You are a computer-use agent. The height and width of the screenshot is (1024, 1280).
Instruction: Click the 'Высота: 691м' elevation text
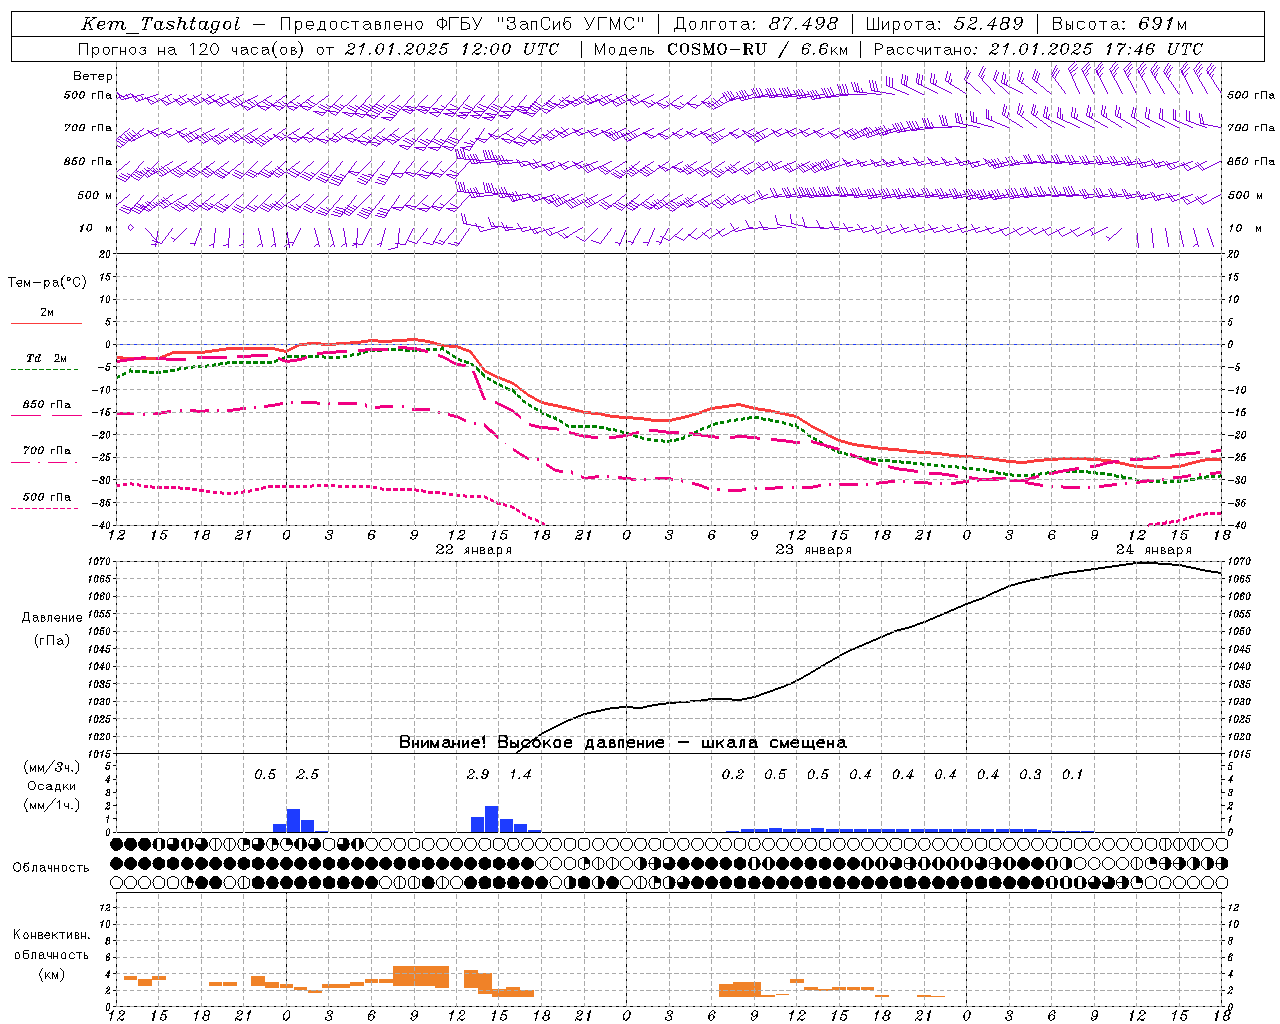[x=1119, y=24]
